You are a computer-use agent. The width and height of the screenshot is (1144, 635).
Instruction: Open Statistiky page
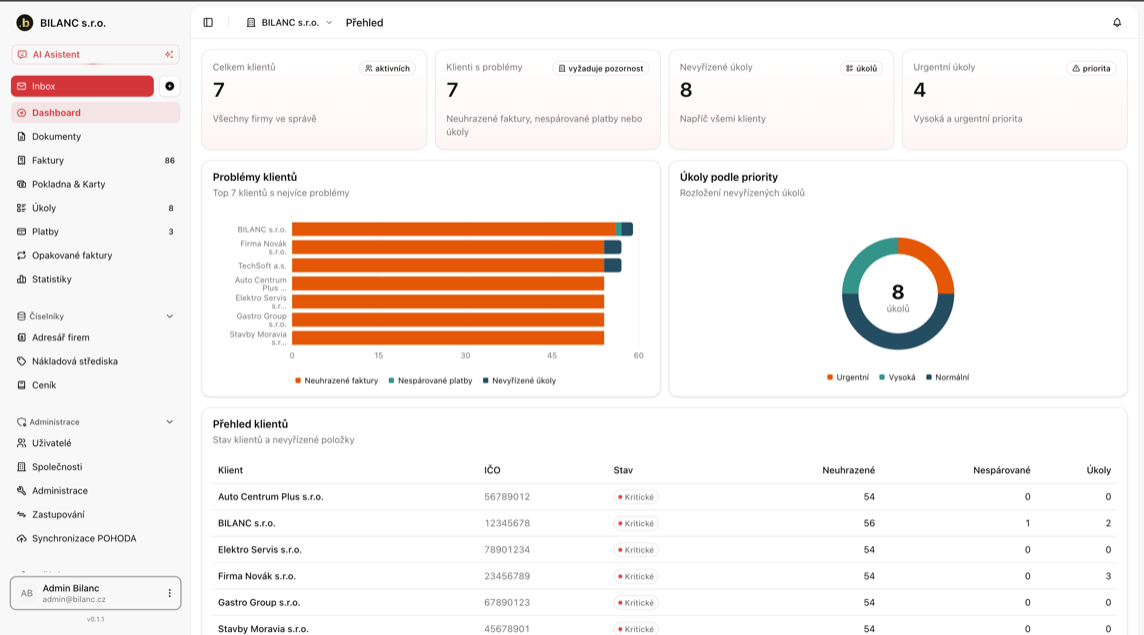96,279
